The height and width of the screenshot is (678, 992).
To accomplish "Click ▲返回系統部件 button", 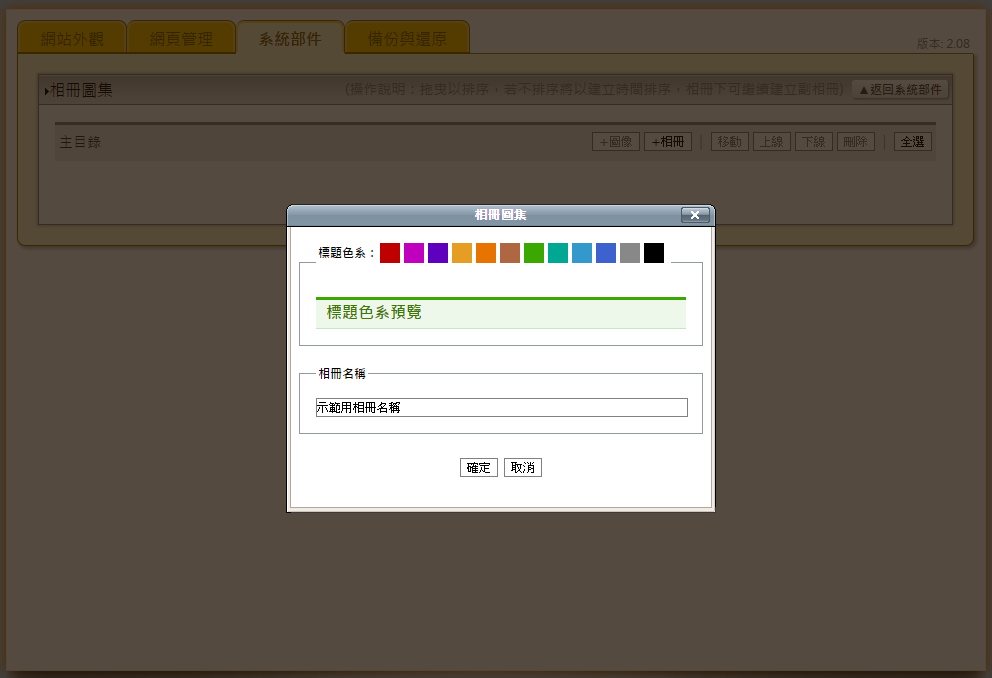I will click(x=900, y=90).
